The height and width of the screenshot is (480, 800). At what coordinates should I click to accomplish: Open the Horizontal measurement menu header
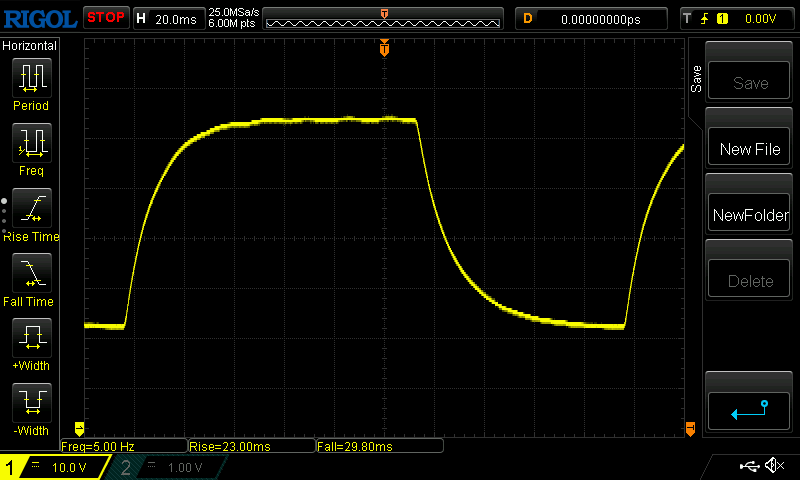point(30,46)
